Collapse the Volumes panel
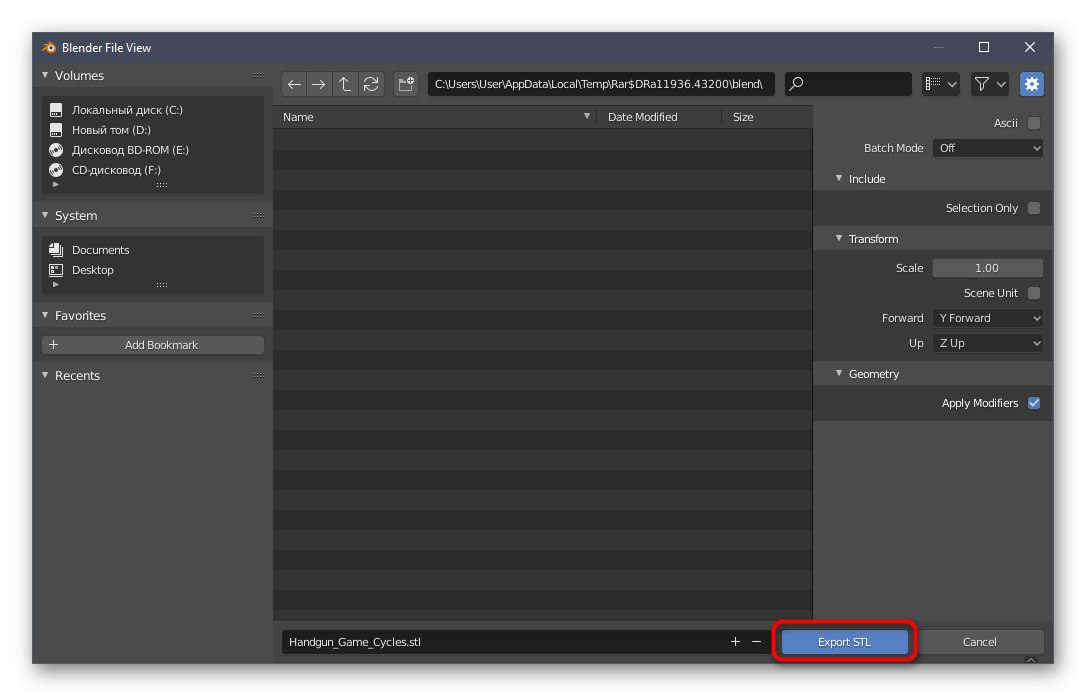The image size is (1086, 696). 45,75
